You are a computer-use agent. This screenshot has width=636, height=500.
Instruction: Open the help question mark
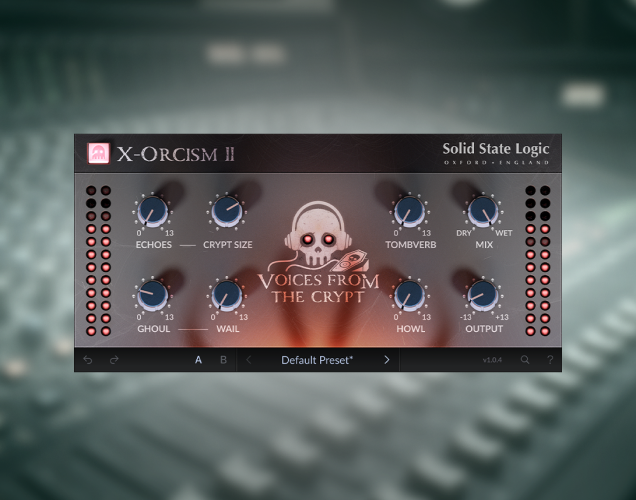coord(550,360)
